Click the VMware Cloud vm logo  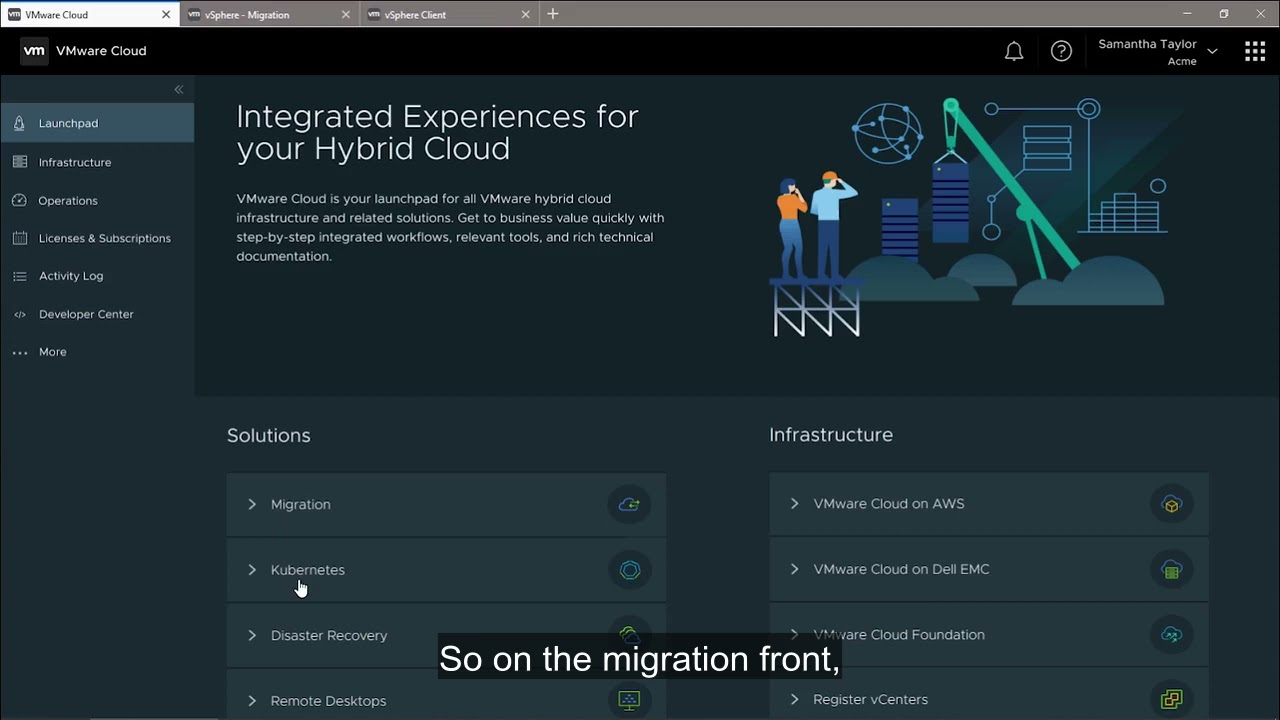pos(34,51)
